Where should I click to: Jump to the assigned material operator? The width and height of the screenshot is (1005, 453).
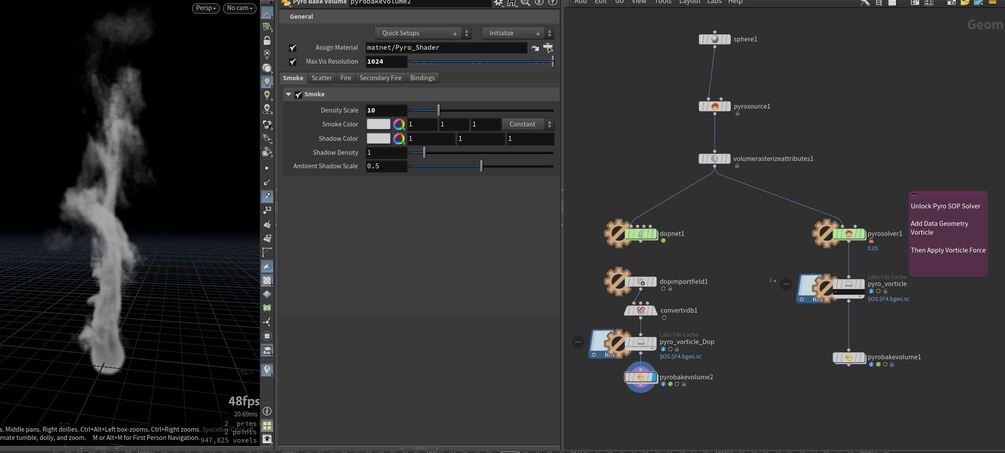point(535,48)
